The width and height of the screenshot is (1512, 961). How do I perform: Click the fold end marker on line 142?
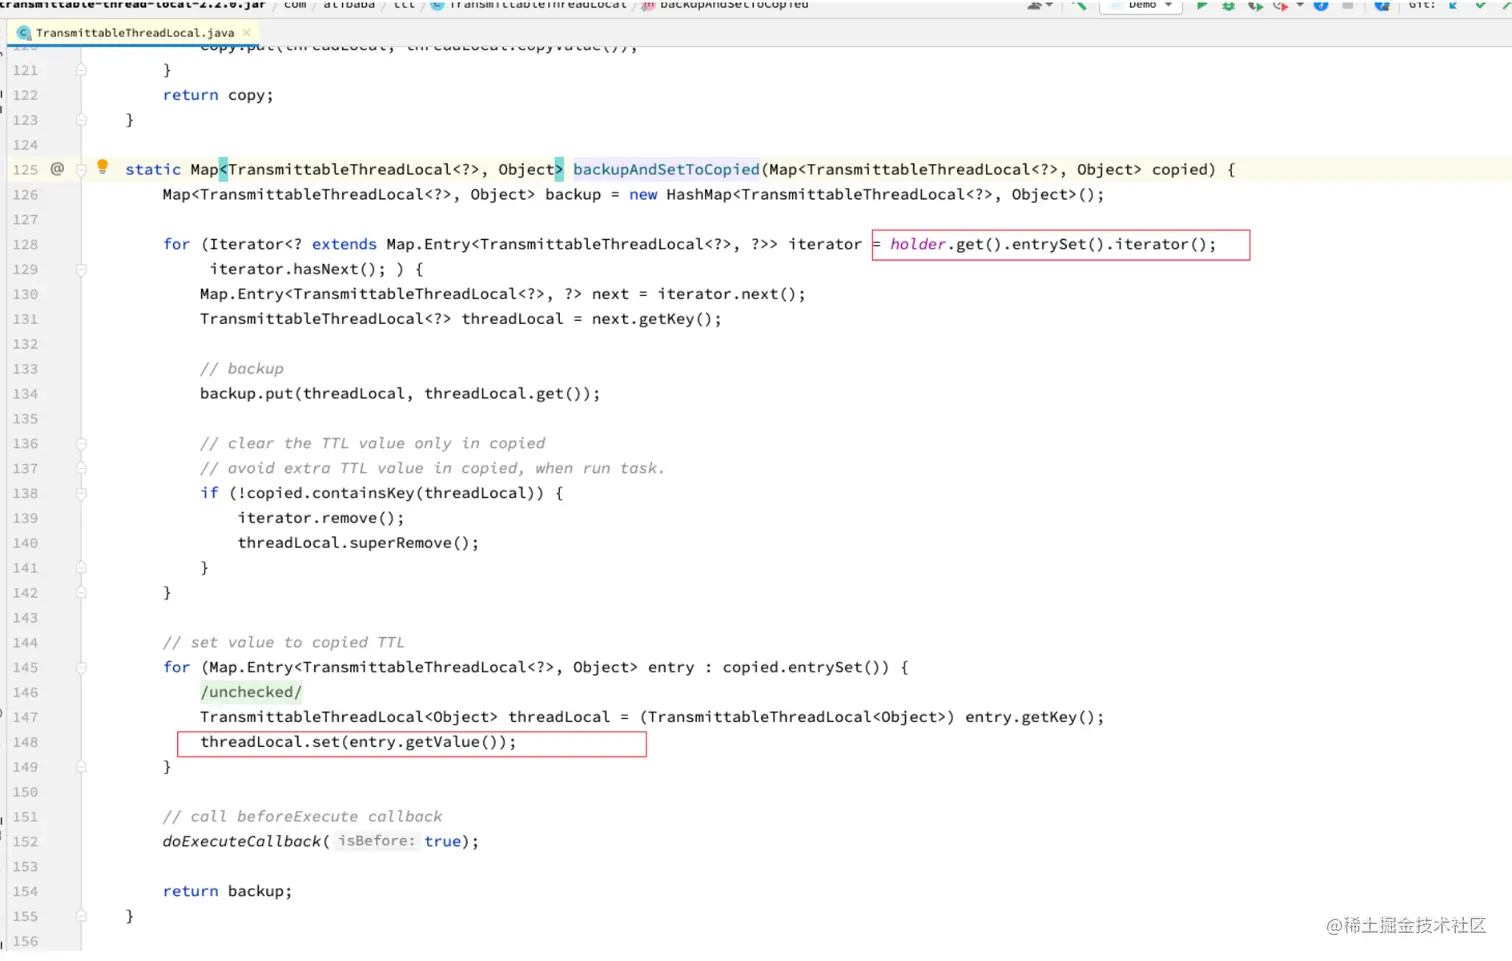pos(81,593)
